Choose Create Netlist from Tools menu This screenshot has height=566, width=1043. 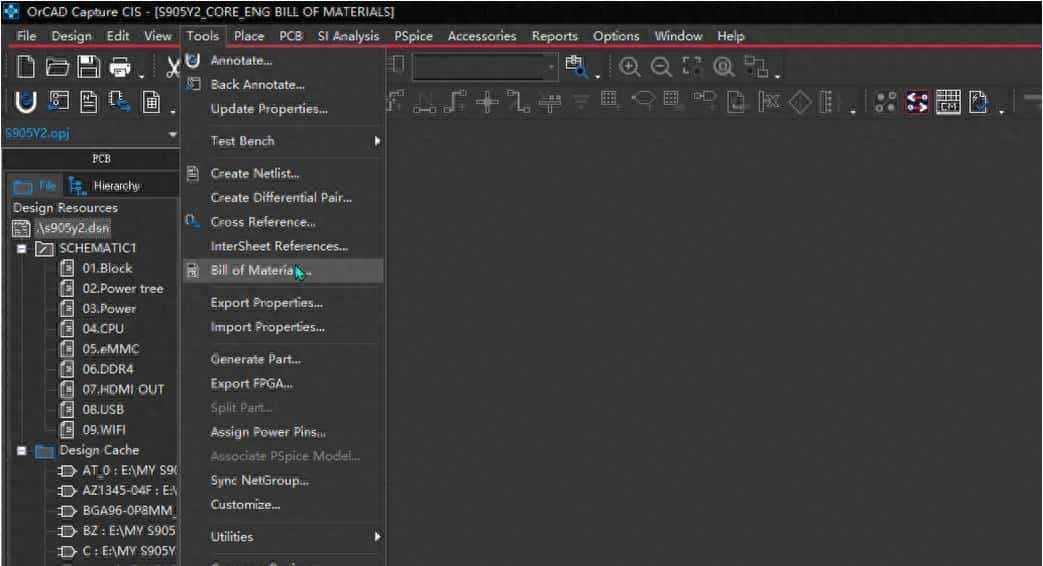click(254, 174)
